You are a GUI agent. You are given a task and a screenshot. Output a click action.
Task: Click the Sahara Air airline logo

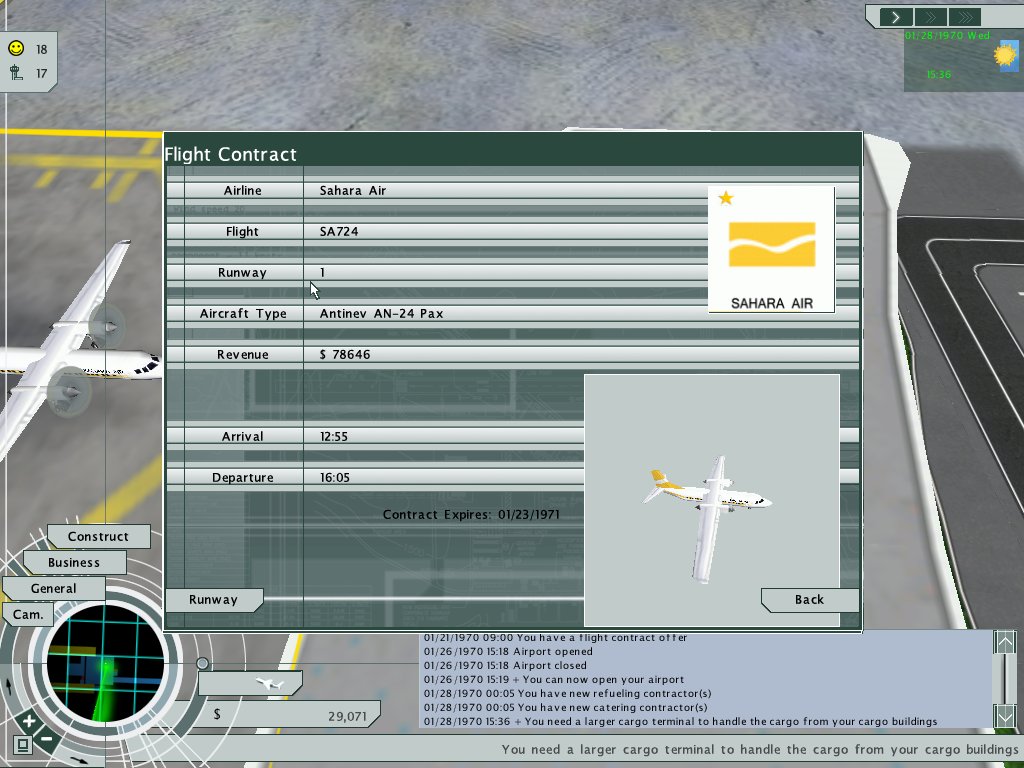coord(771,249)
